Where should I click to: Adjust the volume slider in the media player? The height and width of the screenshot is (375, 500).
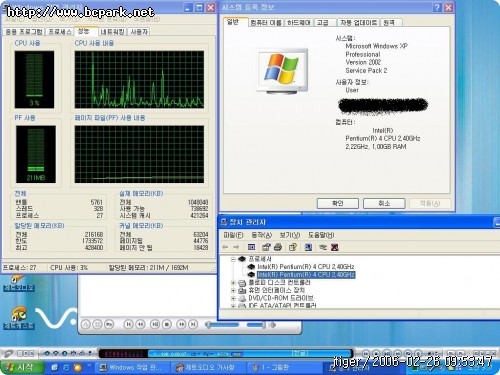(x=256, y=325)
